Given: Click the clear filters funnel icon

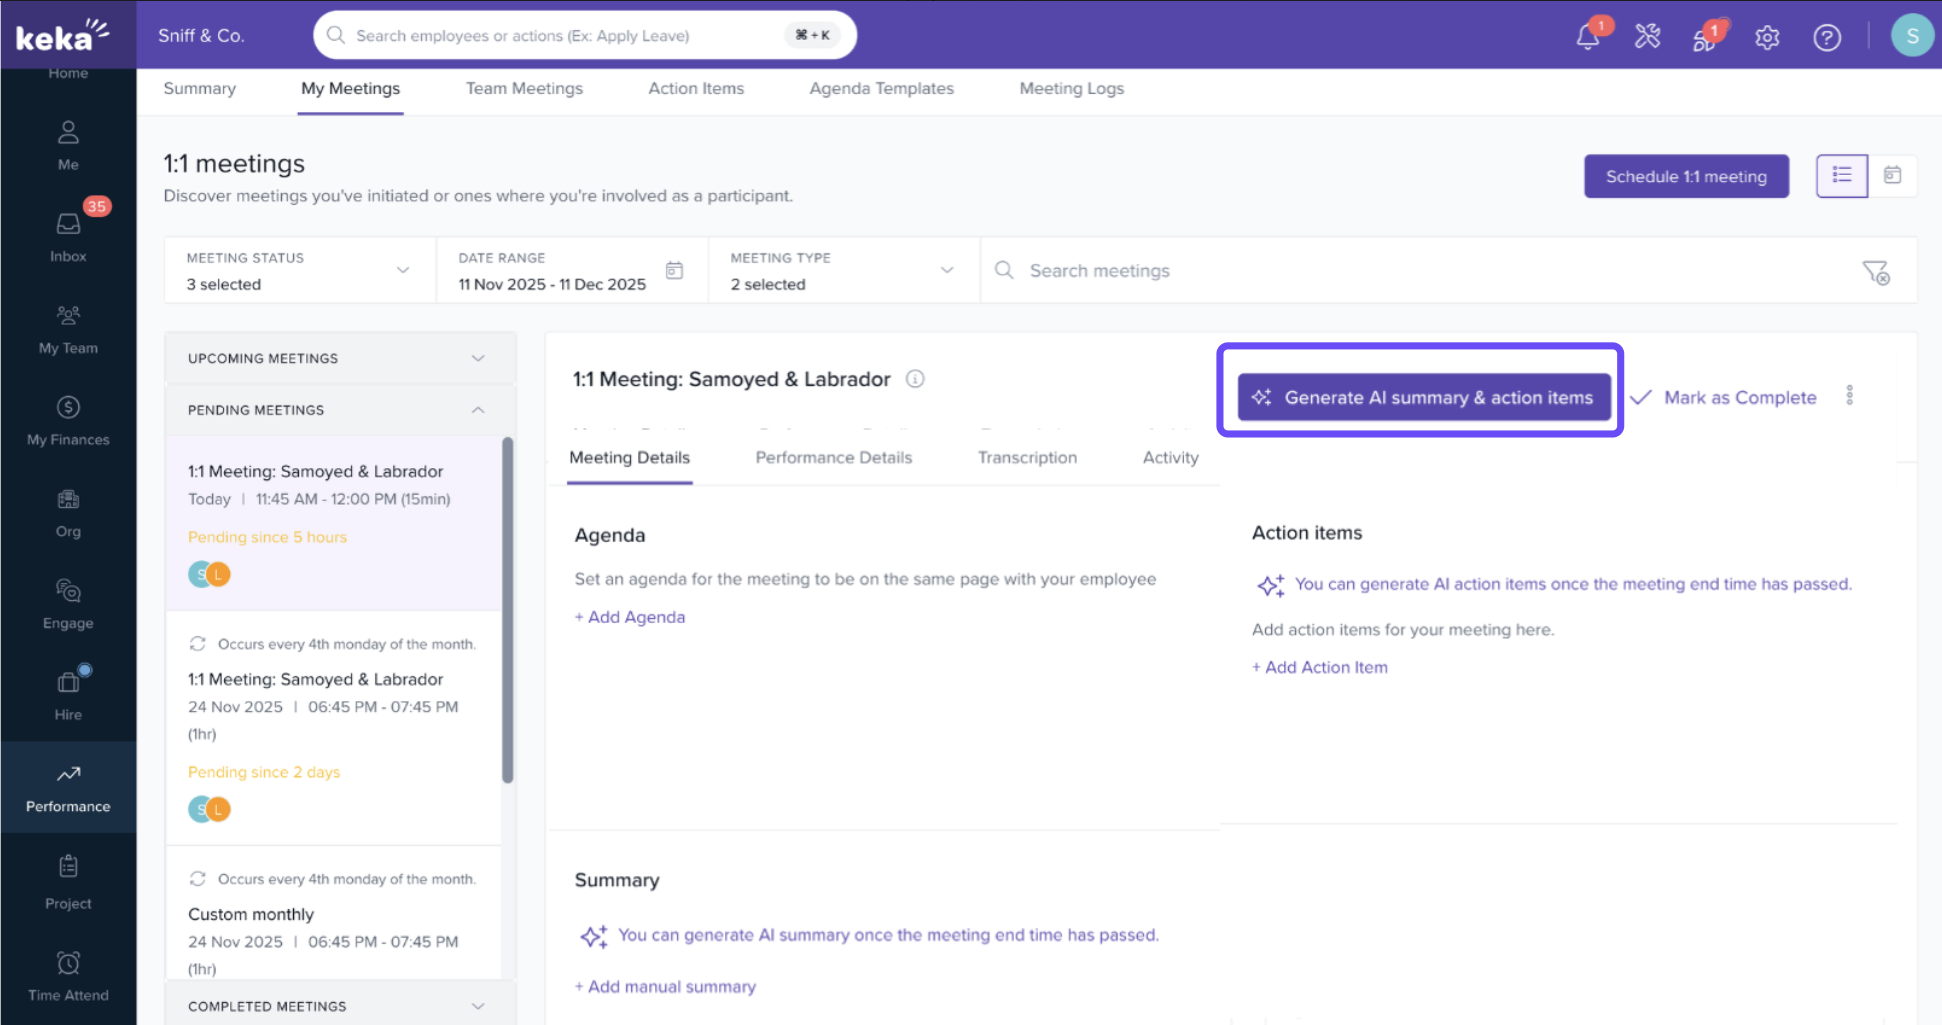Looking at the screenshot, I should click(x=1875, y=271).
